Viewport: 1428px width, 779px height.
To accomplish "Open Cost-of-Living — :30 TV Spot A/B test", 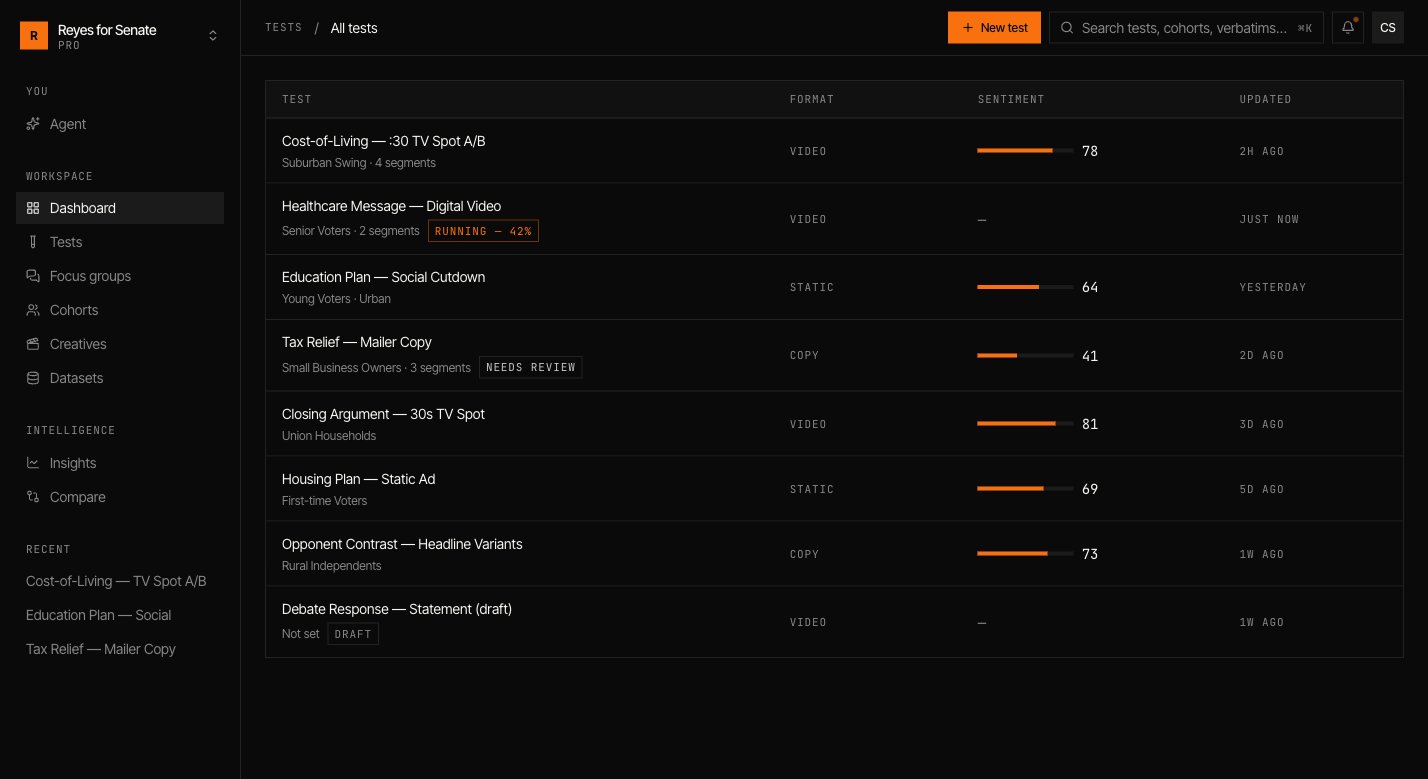I will click(383, 141).
